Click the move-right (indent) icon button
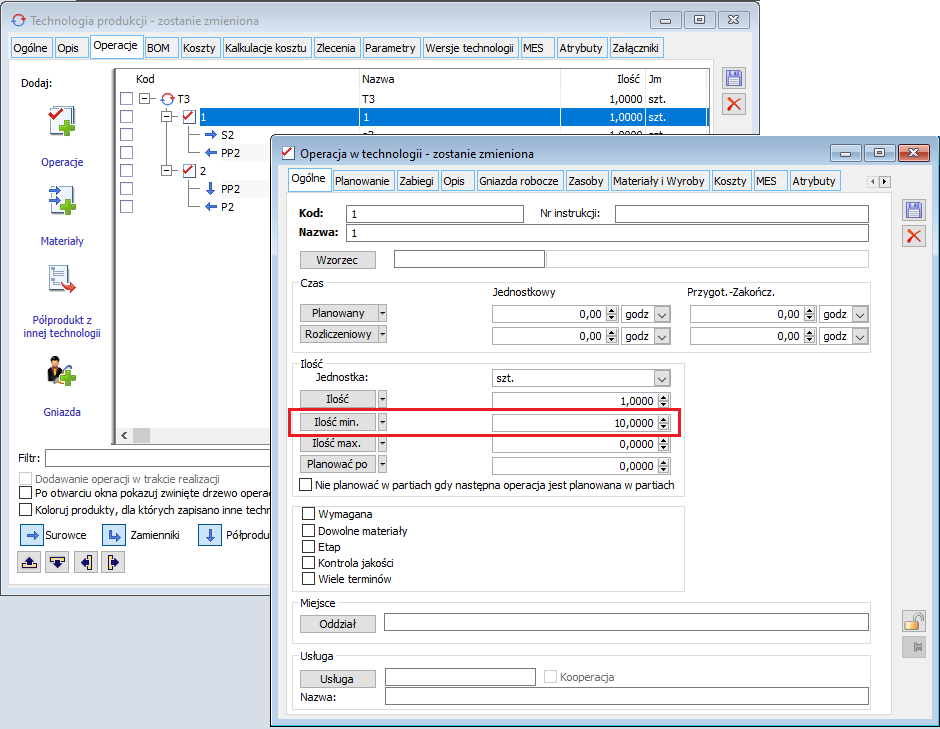Screen dimensions: 940x729 [113, 562]
